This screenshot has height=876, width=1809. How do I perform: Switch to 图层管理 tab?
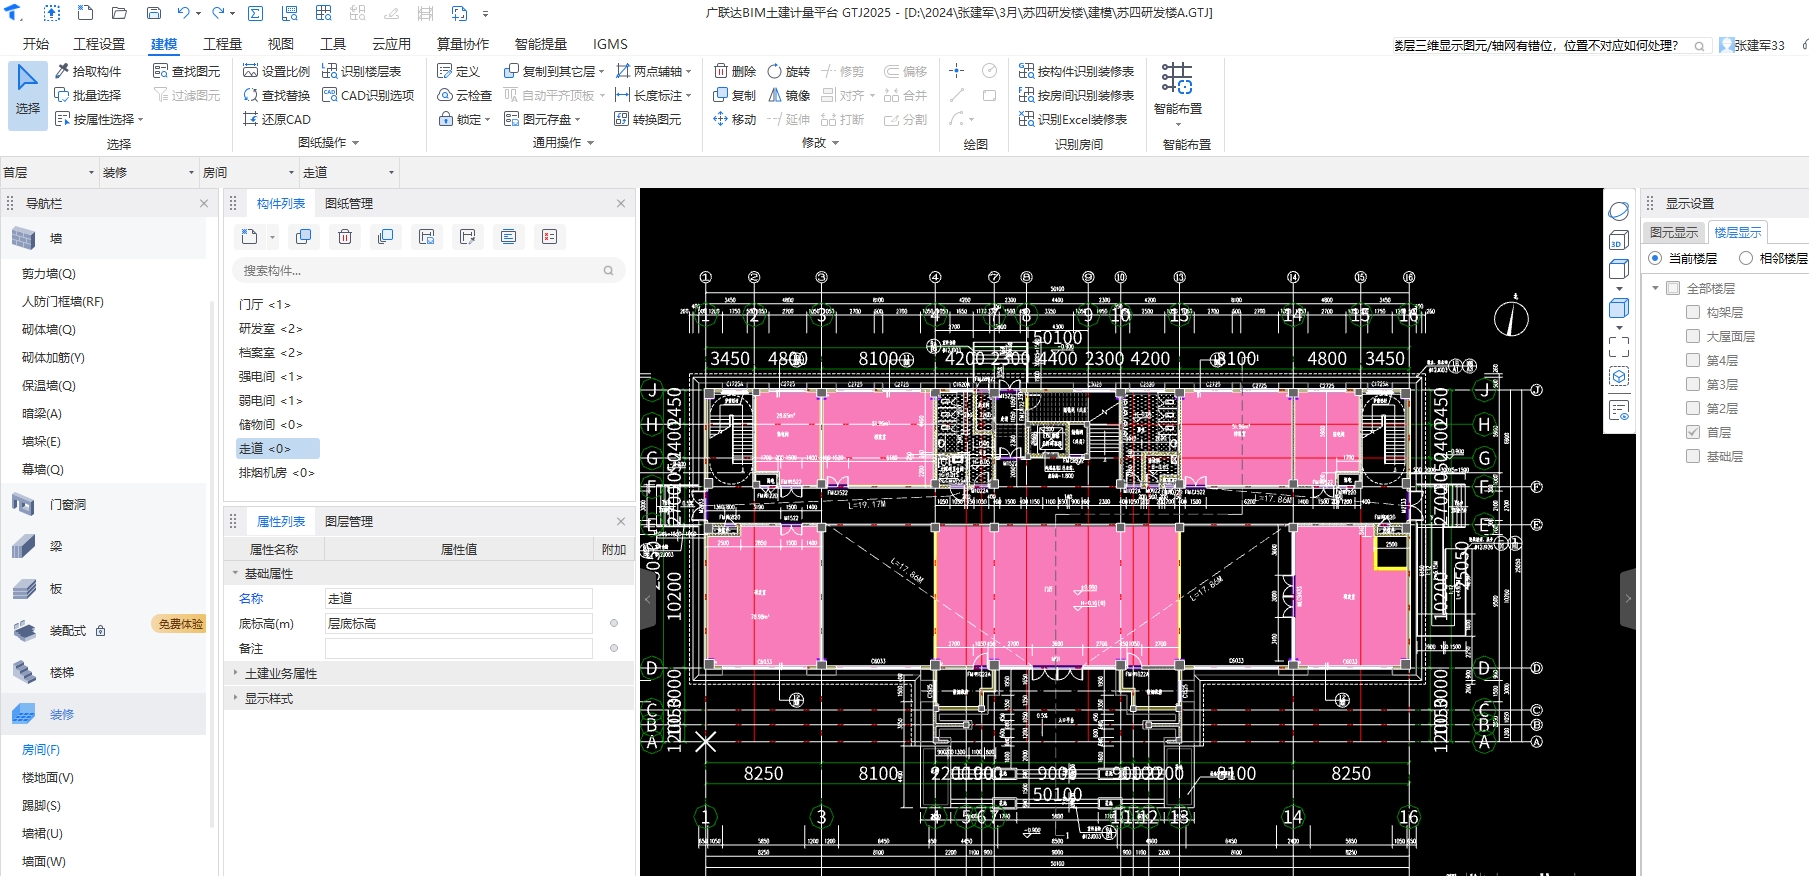pyautogui.click(x=349, y=522)
